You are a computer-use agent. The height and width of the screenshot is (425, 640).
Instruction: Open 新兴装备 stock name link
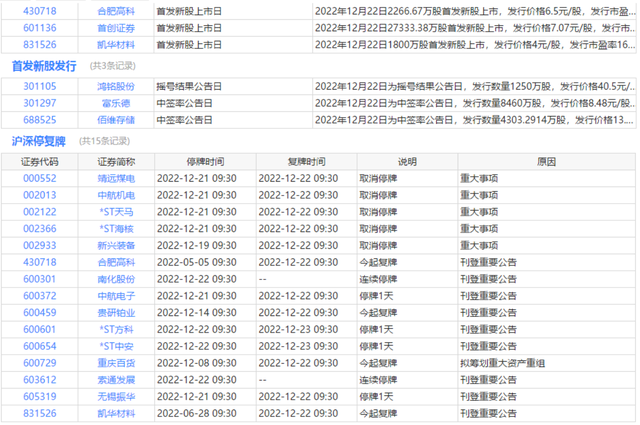(x=116, y=245)
